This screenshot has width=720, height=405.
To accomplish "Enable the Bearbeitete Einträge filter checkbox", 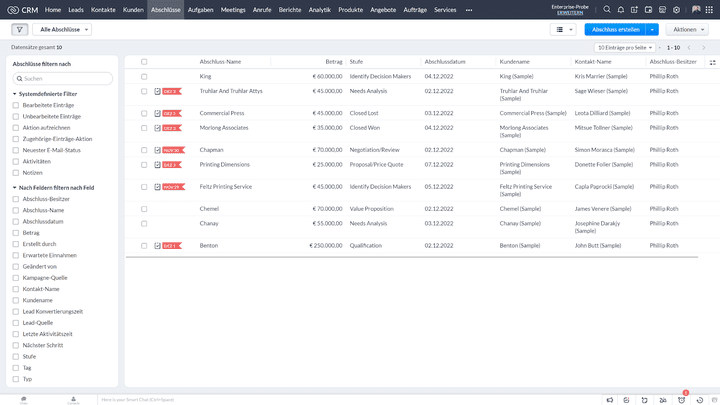I will click(x=15, y=105).
